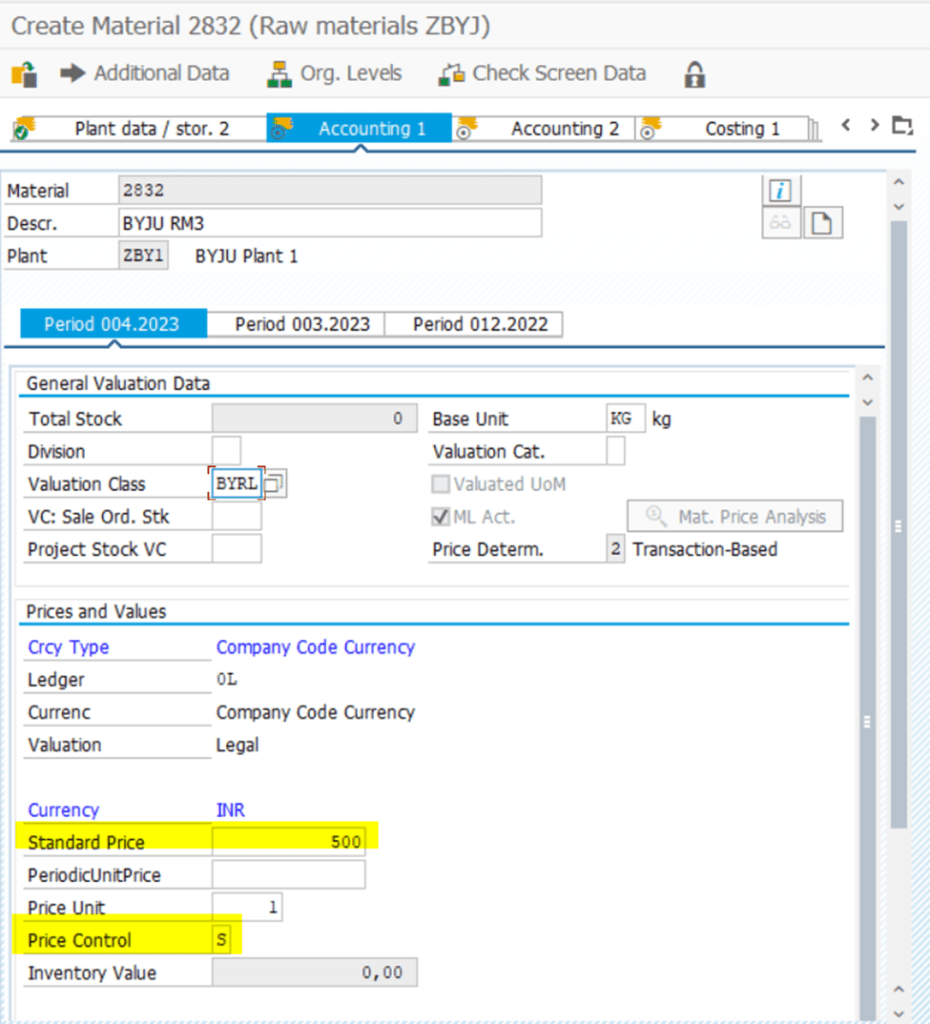Click the first toolbar icon left of Additional Data
Viewport: 930px width, 1024px height.
click(24, 74)
